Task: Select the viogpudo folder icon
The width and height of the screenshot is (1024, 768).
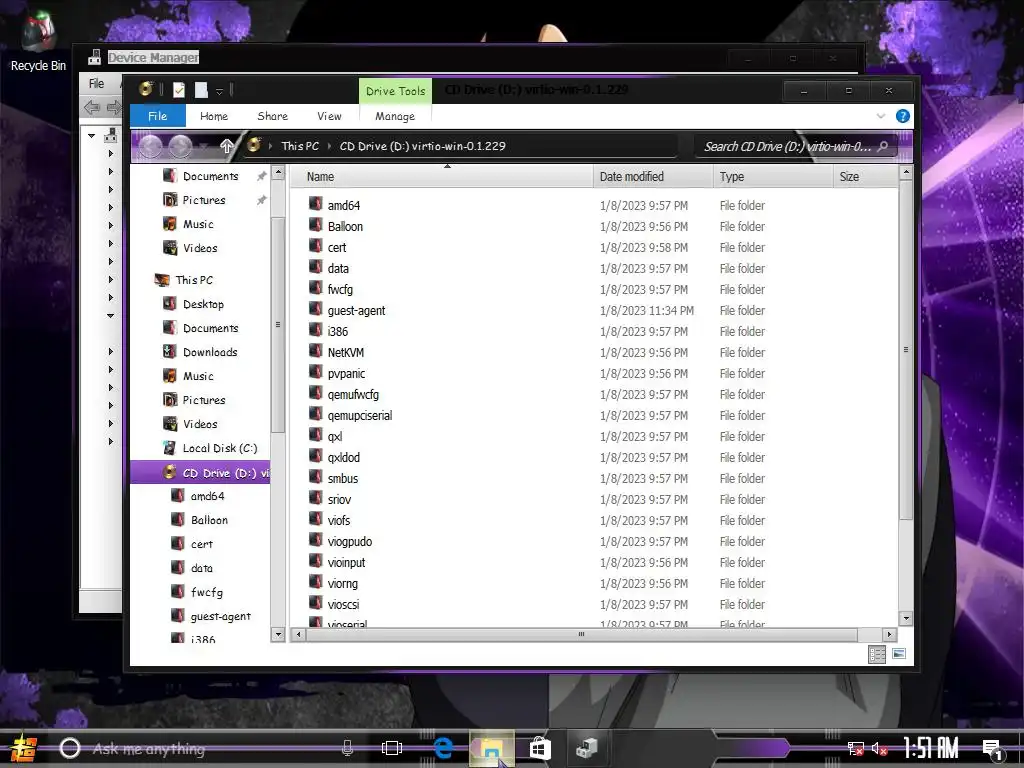Action: coord(315,540)
